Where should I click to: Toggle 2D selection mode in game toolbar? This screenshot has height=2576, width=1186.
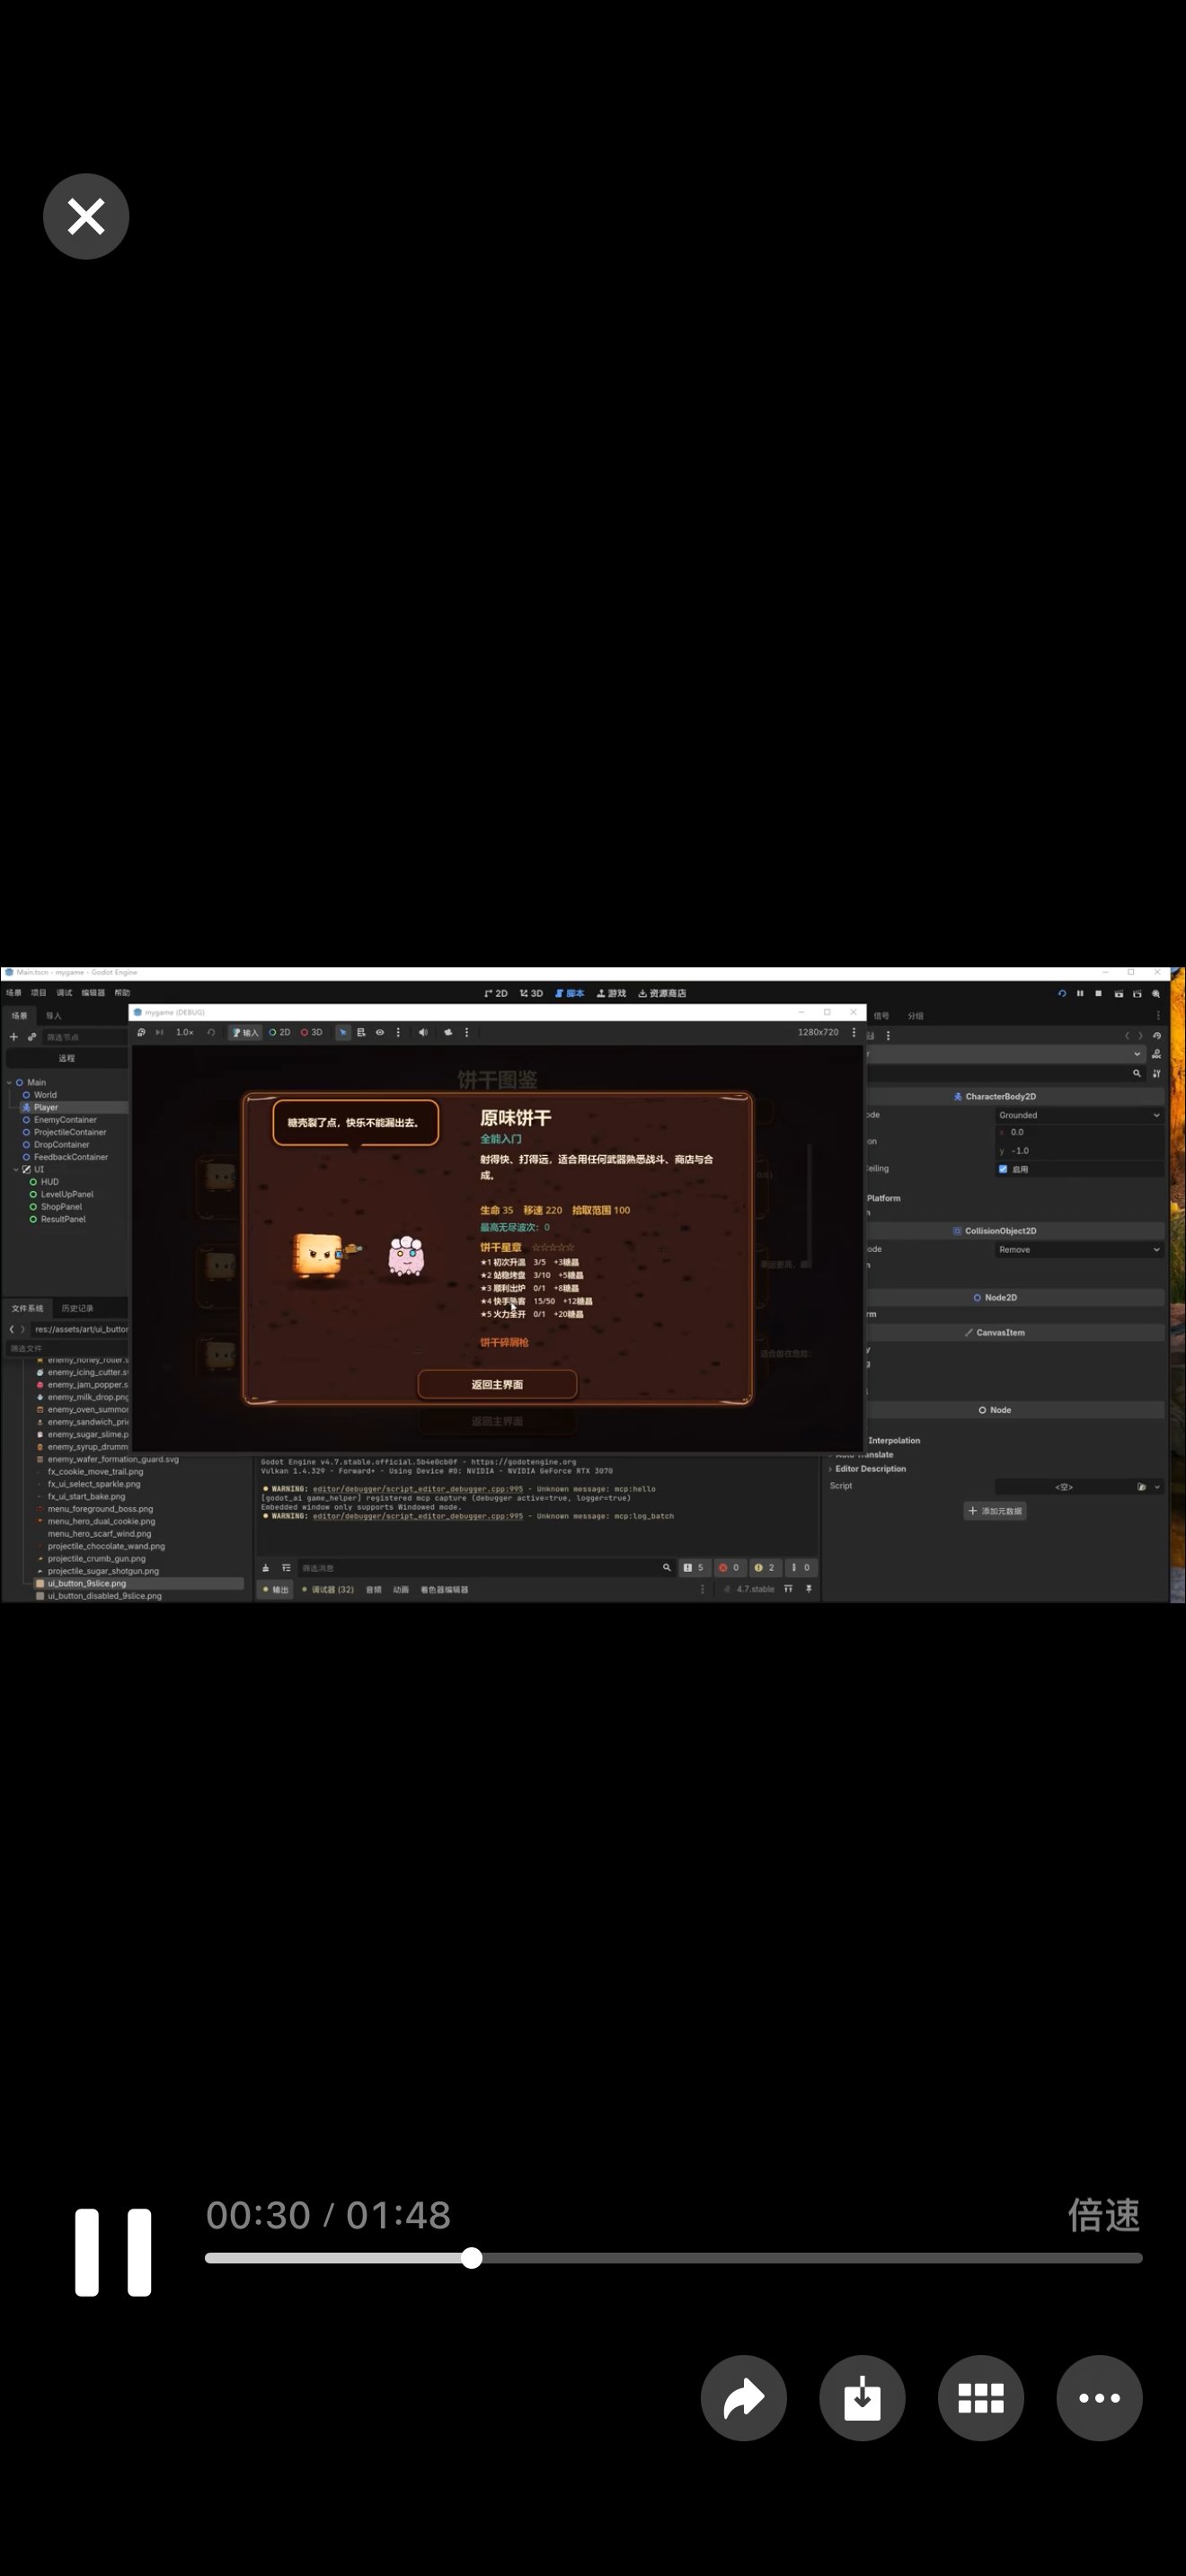click(x=280, y=1032)
